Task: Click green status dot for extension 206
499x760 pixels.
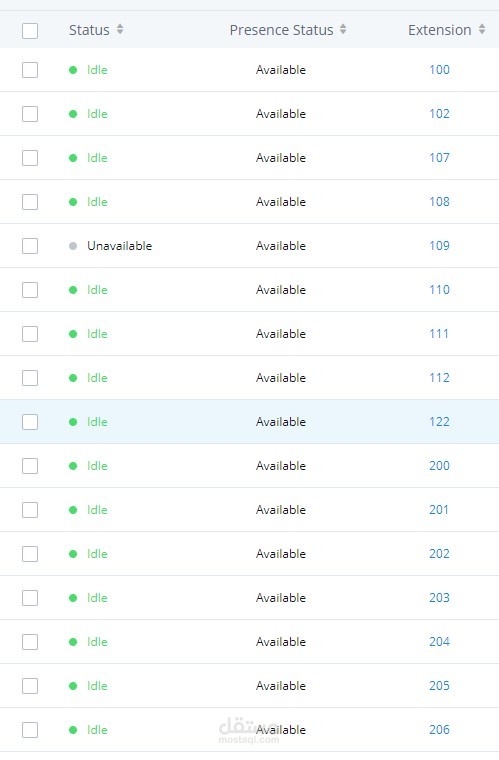Action: coord(73,730)
